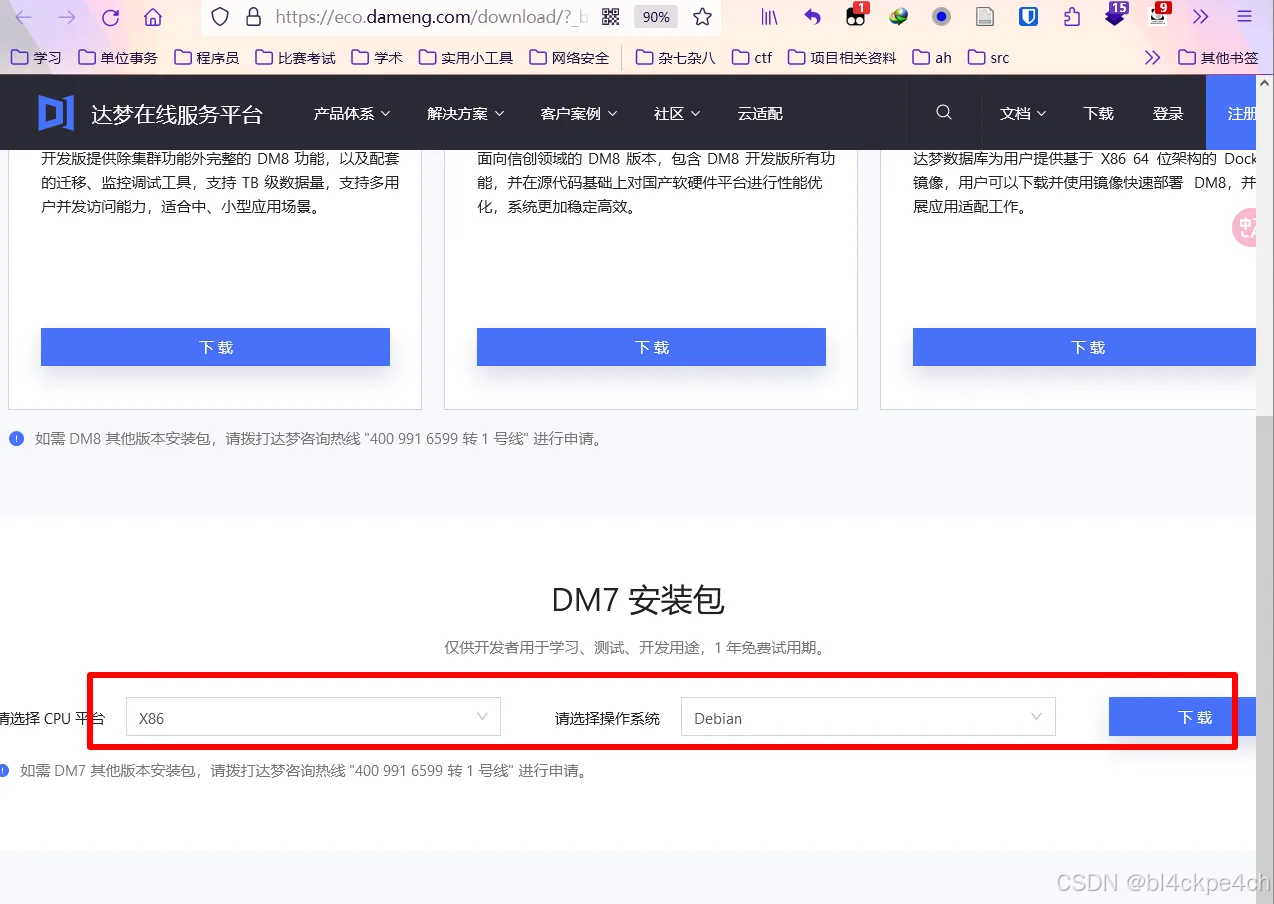
Task: Click the DM7 安装包 heading text
Action: tap(637, 600)
